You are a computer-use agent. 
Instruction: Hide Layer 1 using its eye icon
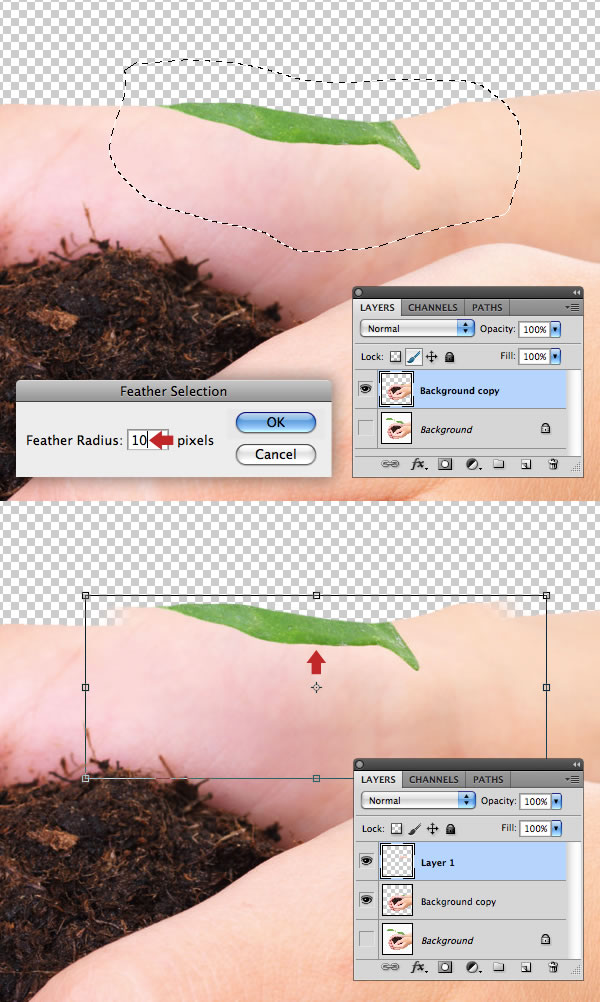[366, 861]
